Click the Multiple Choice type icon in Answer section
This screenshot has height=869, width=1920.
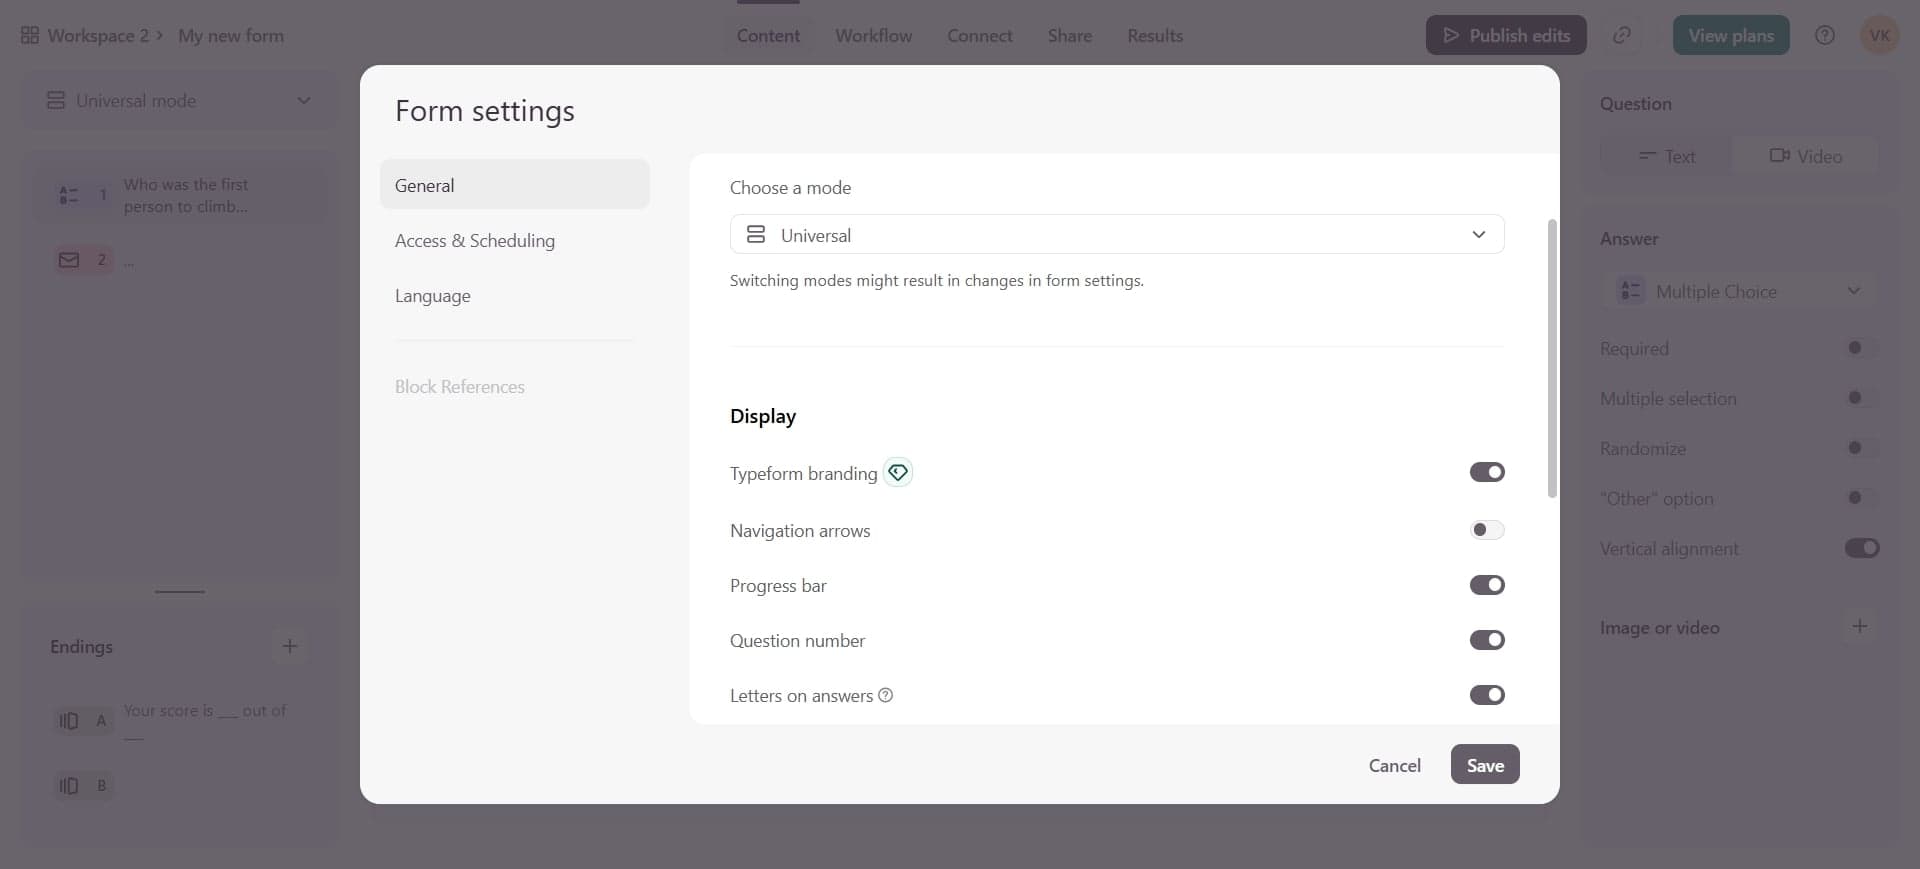click(1631, 291)
